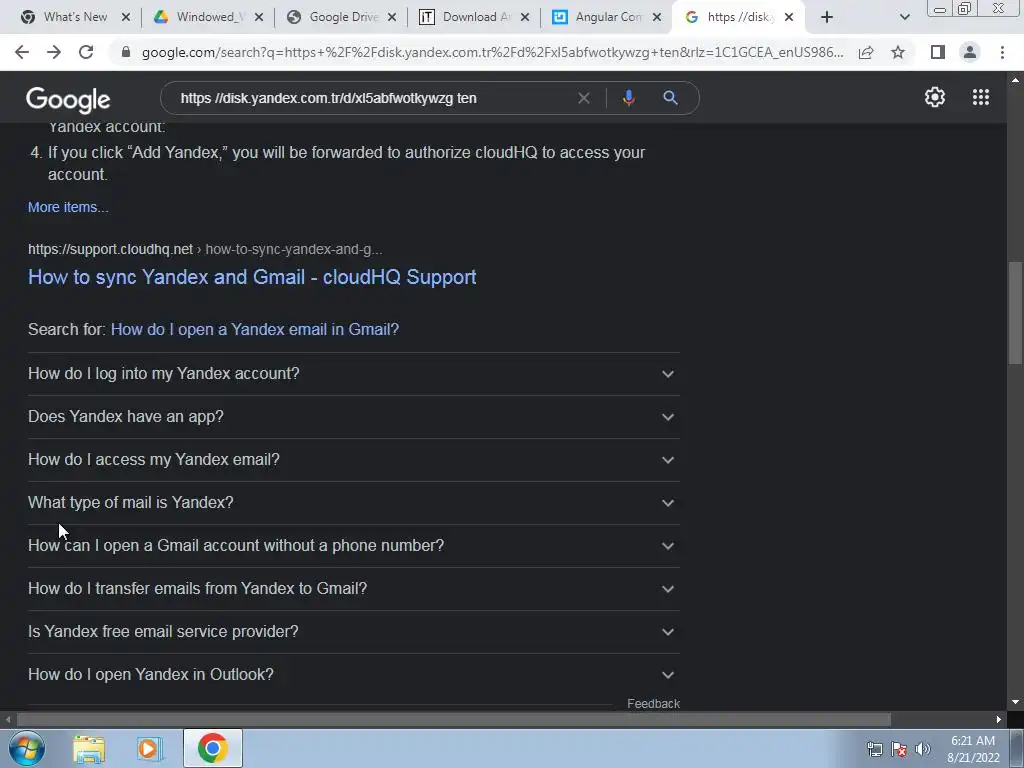Close the Google Drive tab

[392, 17]
